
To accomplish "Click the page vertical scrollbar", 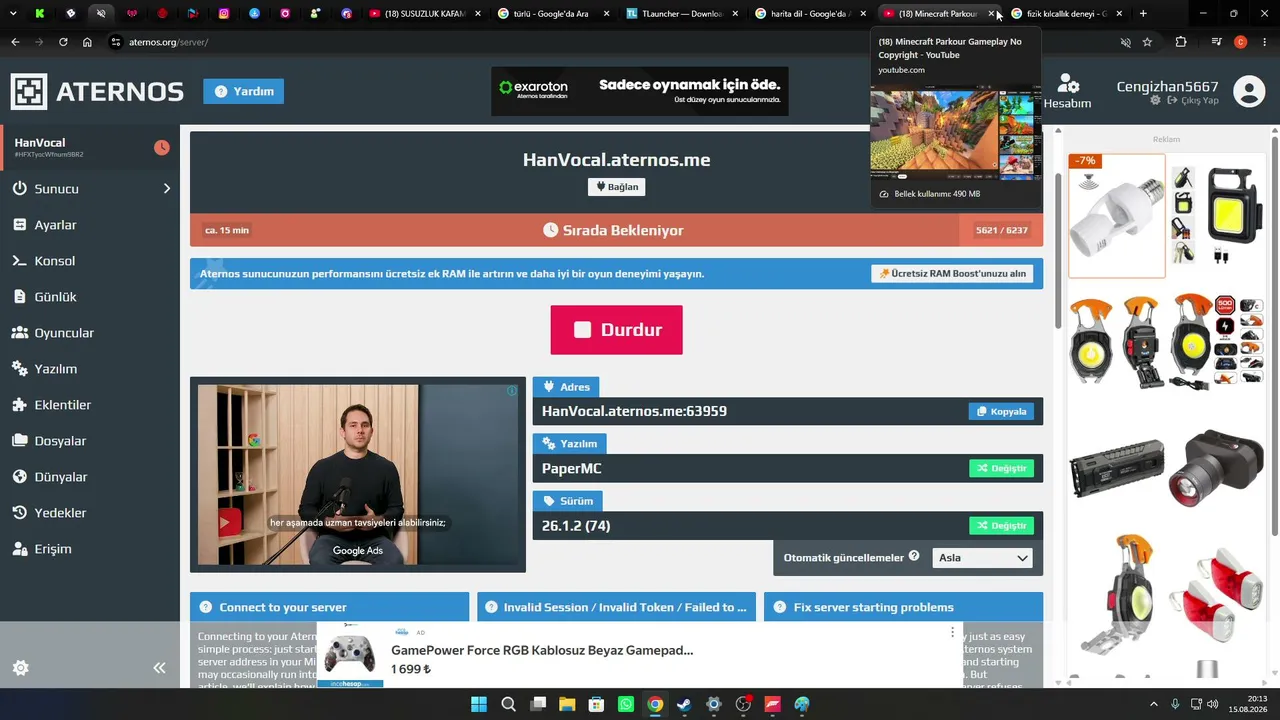I will click(x=1058, y=250).
